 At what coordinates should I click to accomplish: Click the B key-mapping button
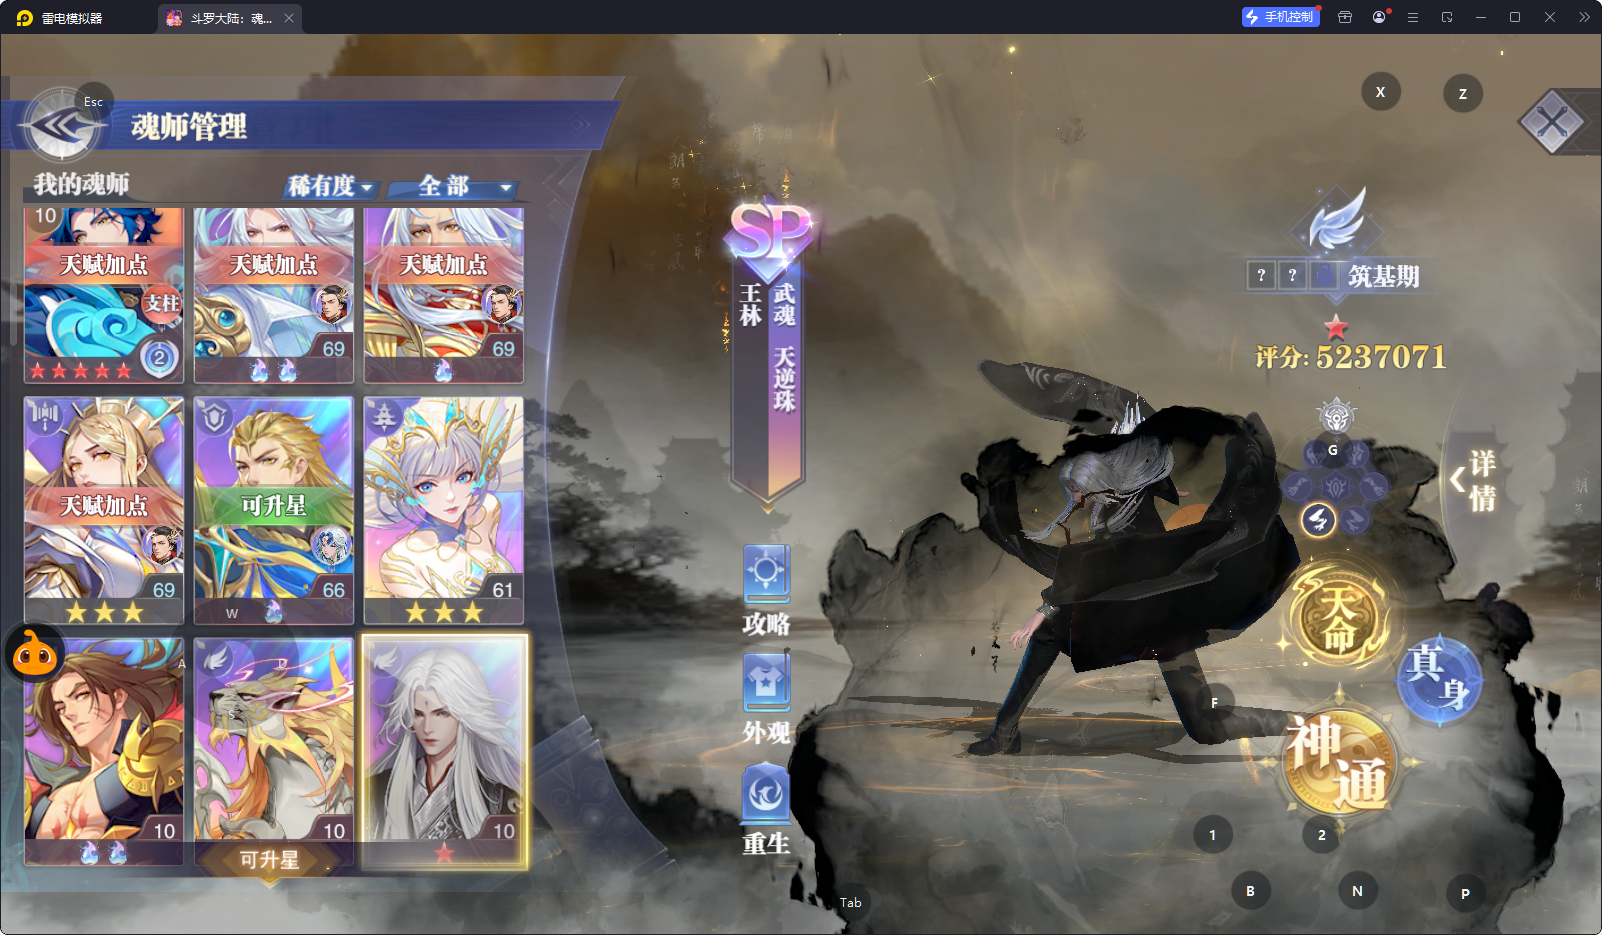1250,891
